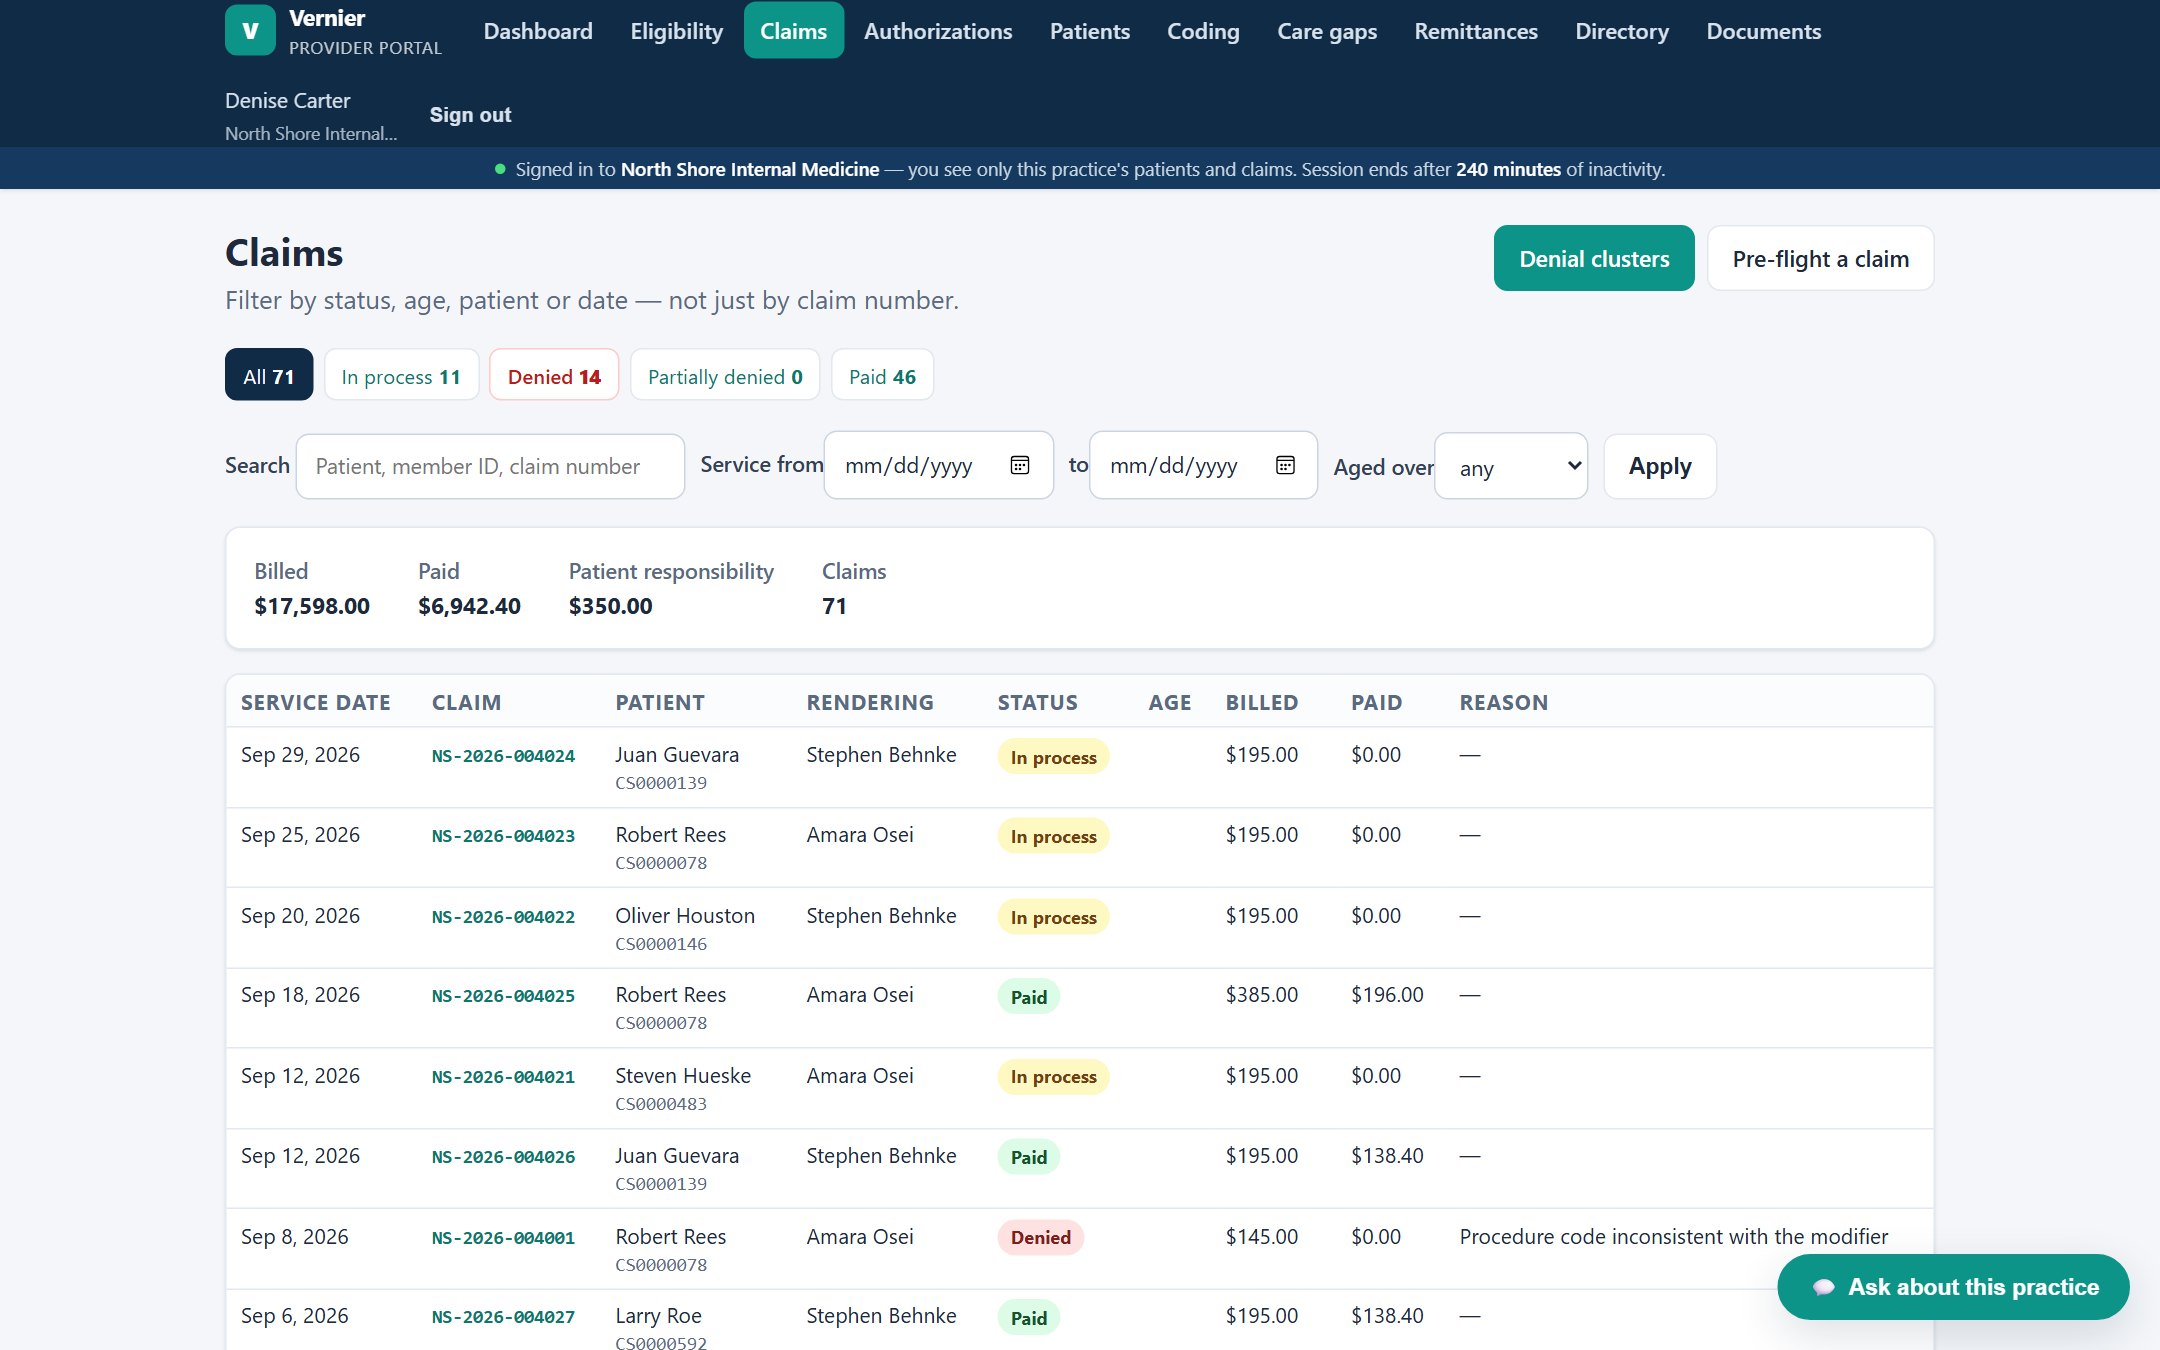2160x1350 pixels.
Task: Click chat bubble in Ask about this practice
Action: [1823, 1287]
